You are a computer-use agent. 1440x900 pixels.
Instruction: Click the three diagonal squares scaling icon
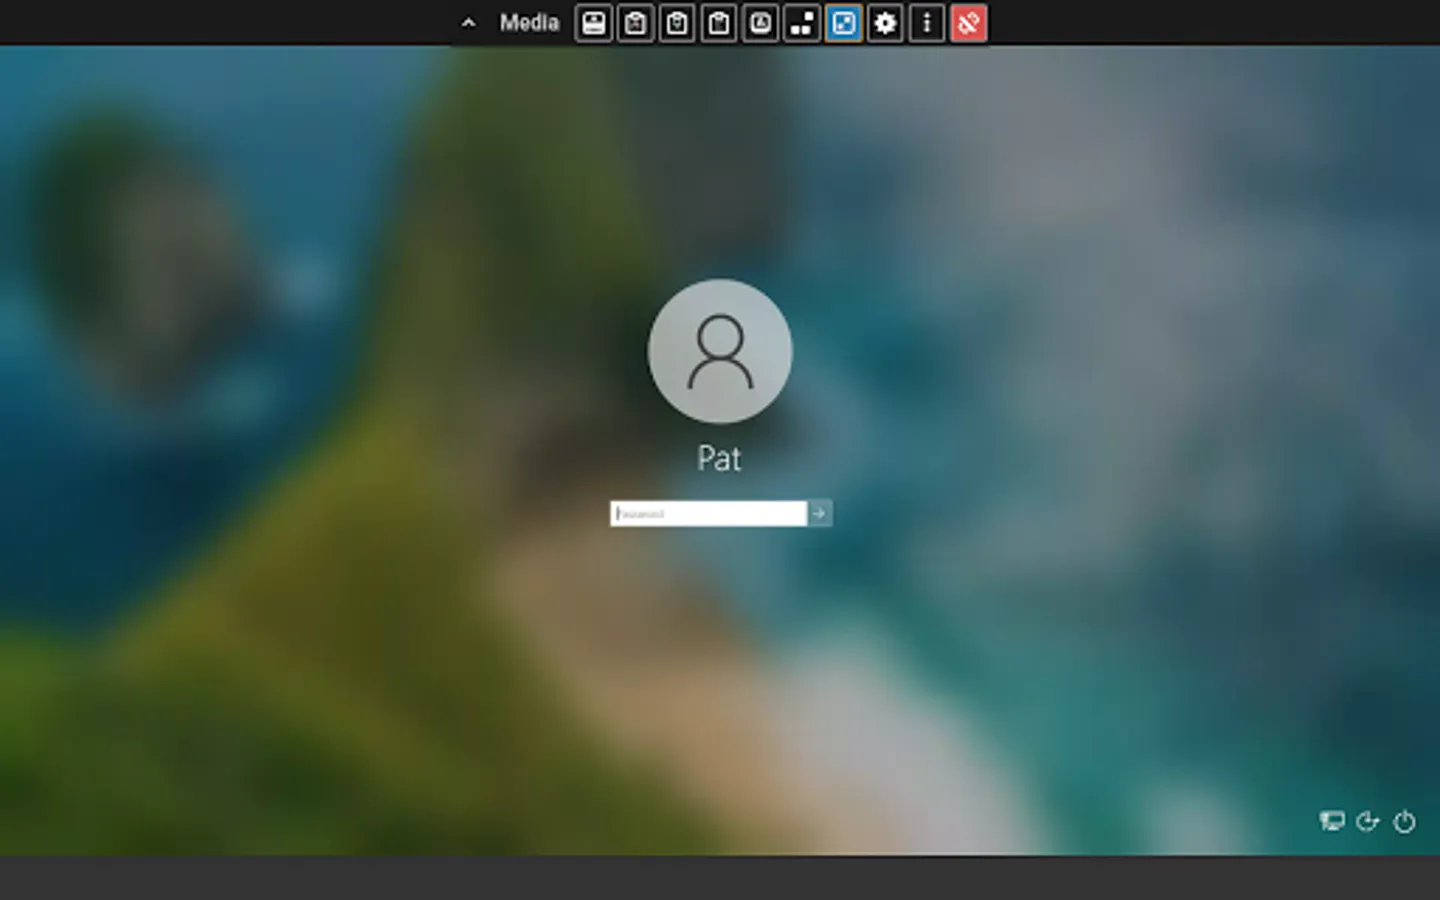tap(802, 23)
